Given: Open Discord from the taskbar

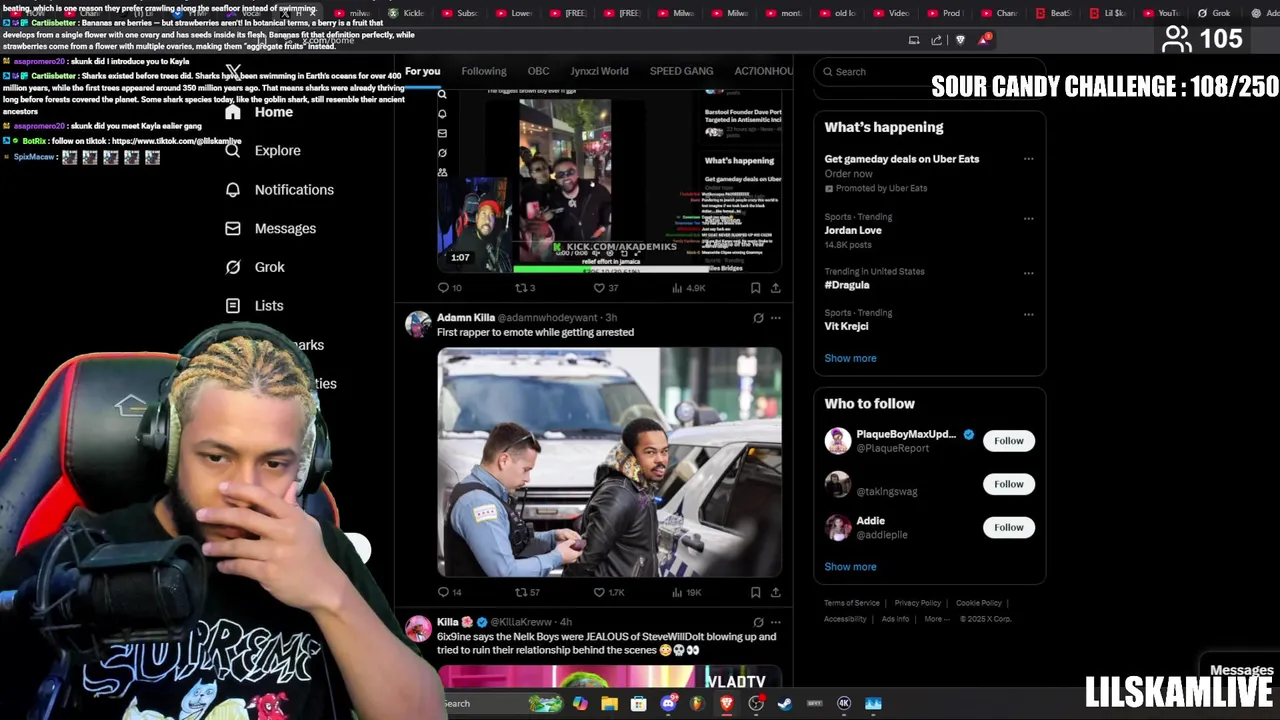Looking at the screenshot, I should click(x=668, y=703).
